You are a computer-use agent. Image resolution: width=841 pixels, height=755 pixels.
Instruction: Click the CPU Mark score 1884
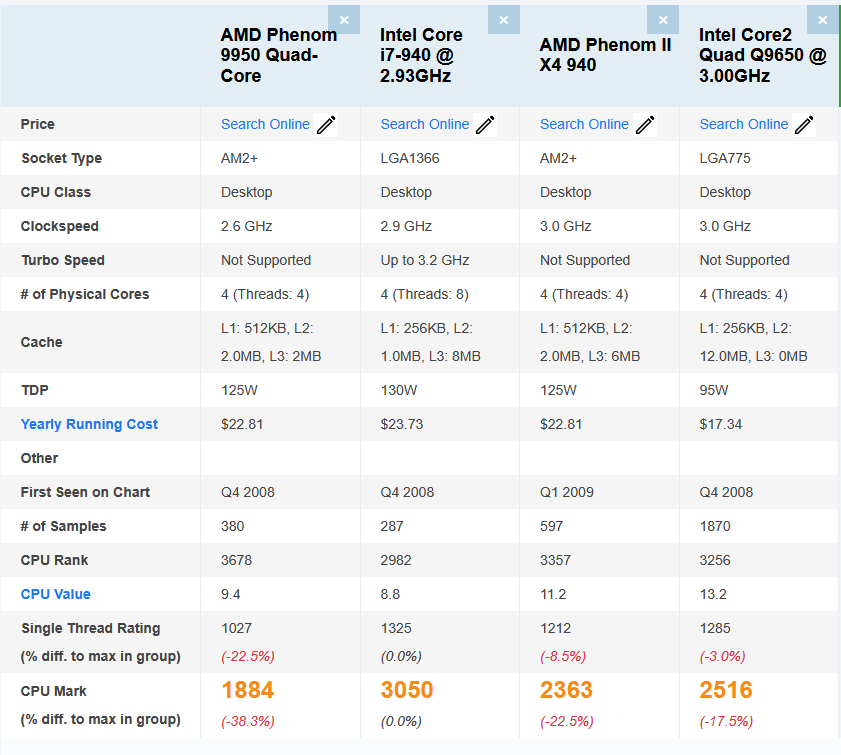[x=248, y=690]
